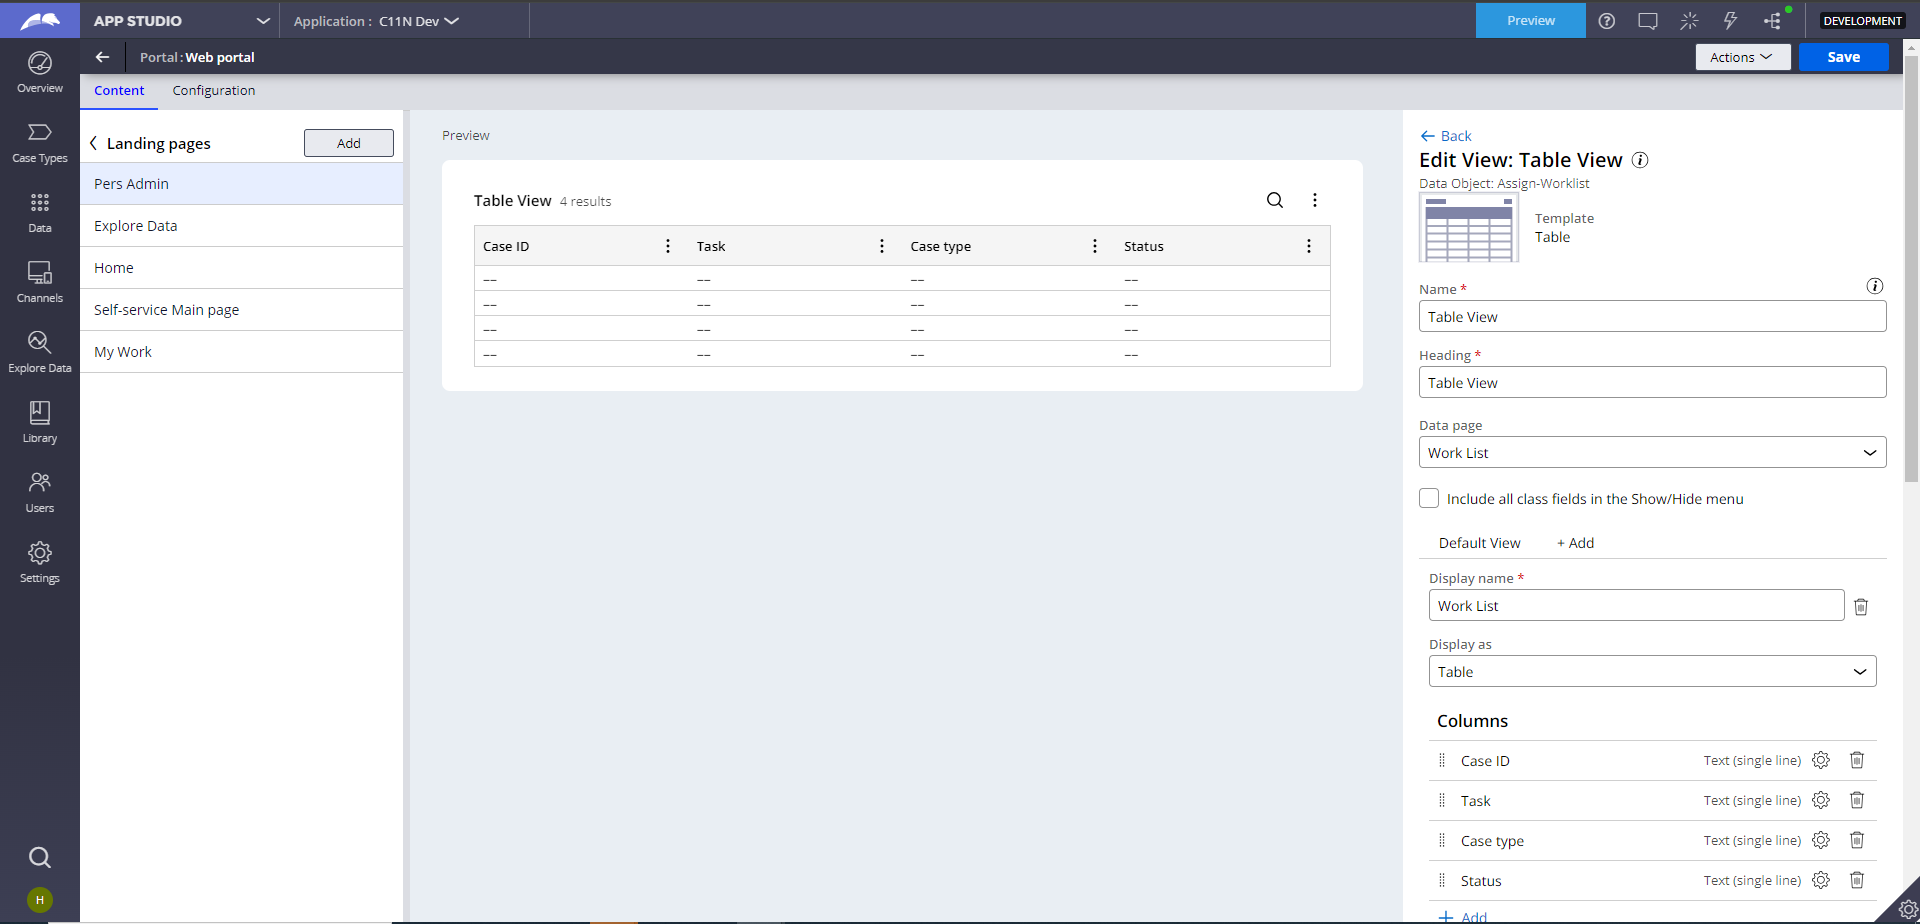Click the Back link in edit panel
The width and height of the screenshot is (1920, 924).
1446,136
